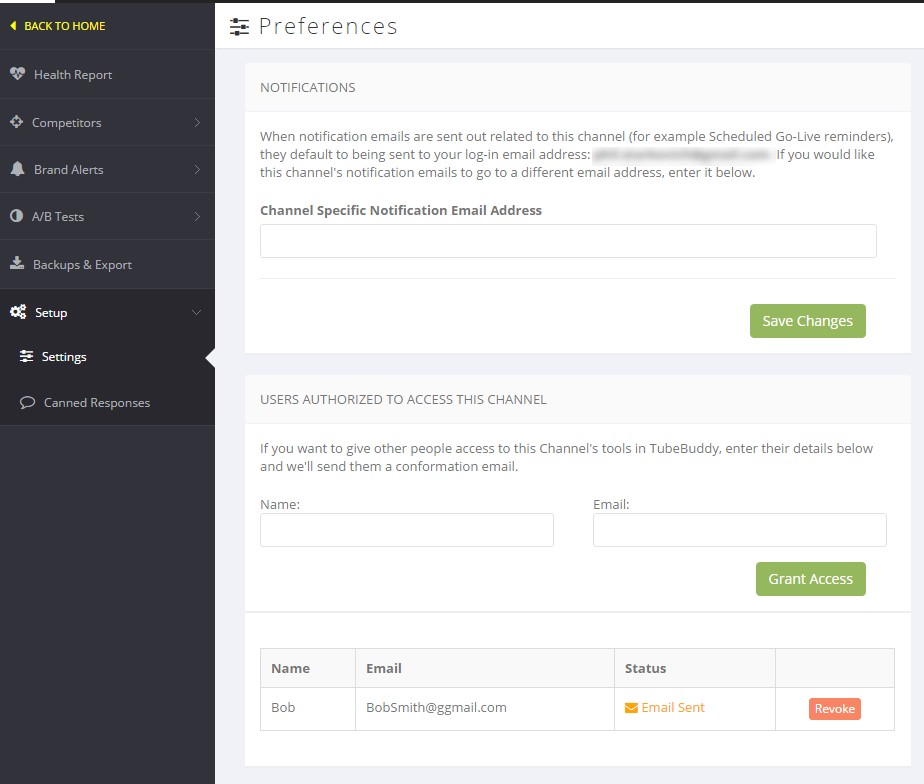Revoke access for Bob
Image resolution: width=924 pixels, height=784 pixels.
(834, 709)
